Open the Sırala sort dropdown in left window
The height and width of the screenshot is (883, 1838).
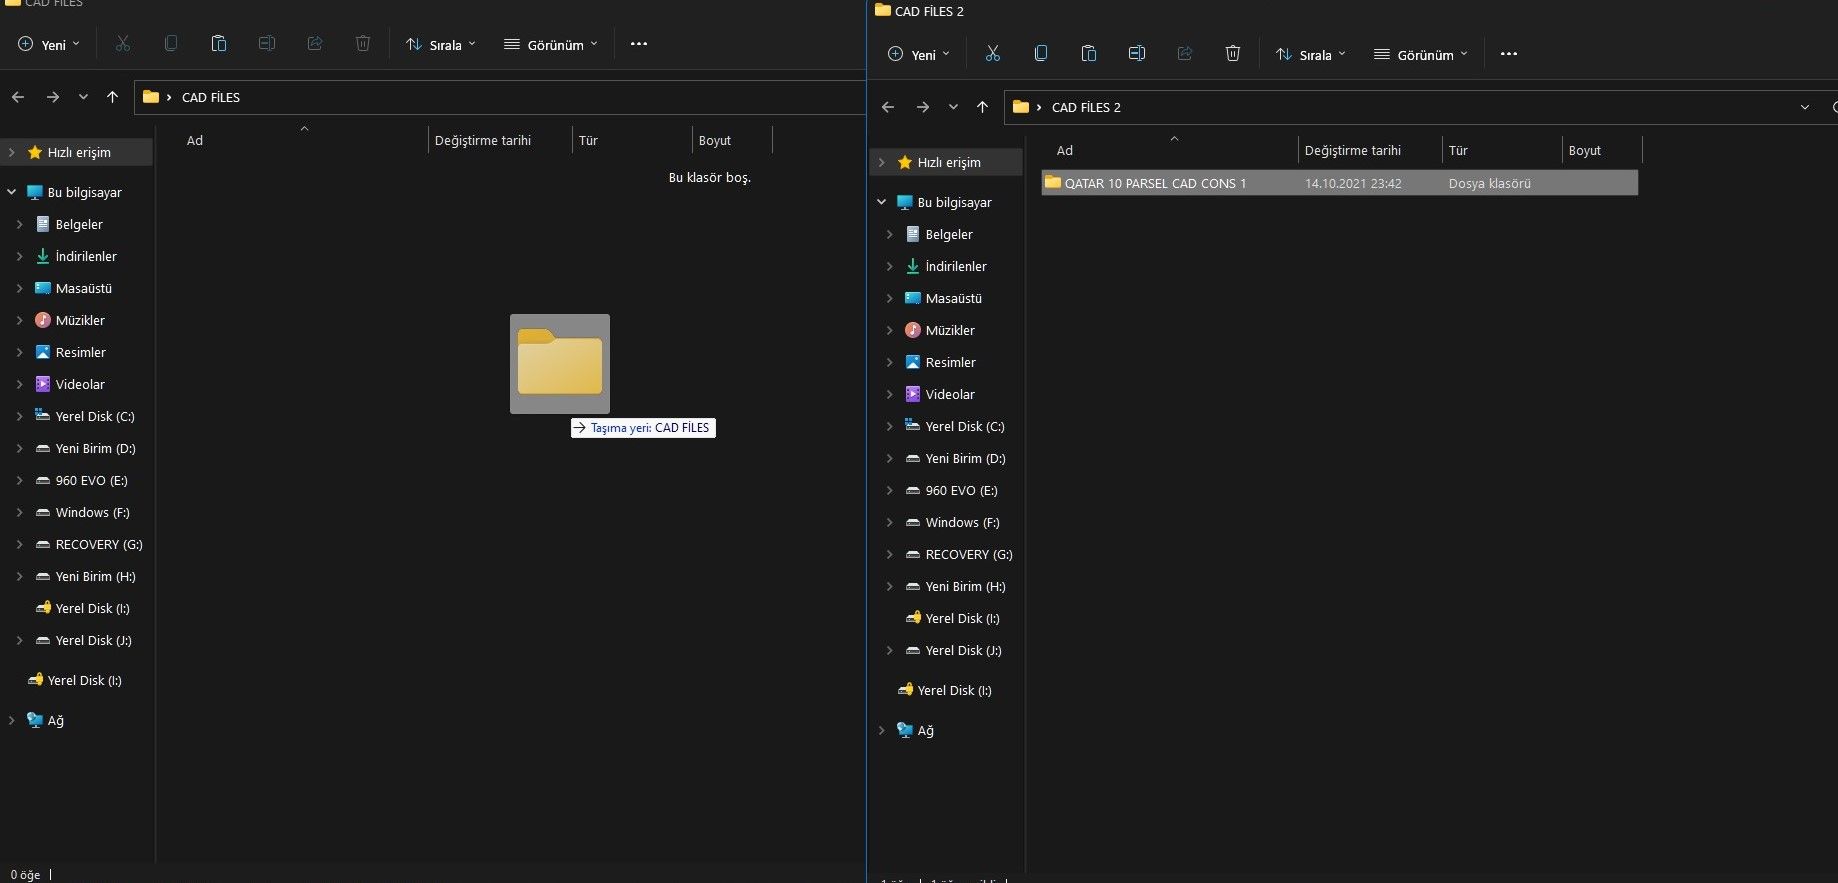tap(440, 44)
